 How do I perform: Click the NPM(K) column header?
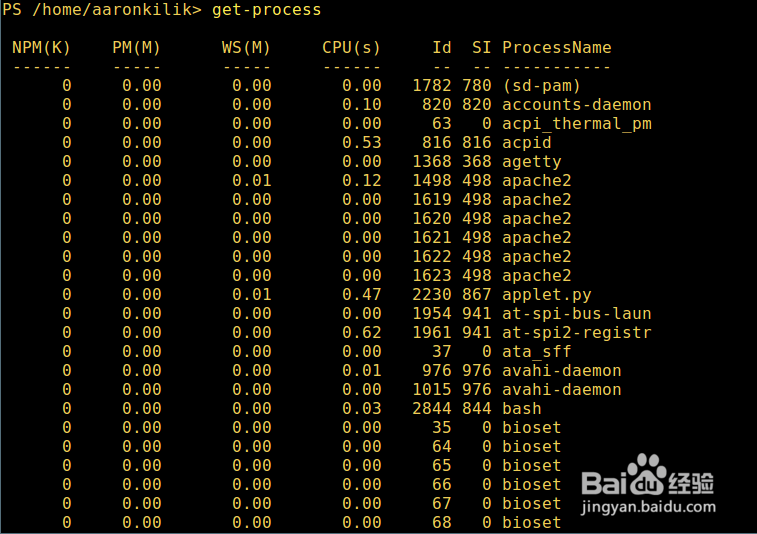tap(41, 48)
